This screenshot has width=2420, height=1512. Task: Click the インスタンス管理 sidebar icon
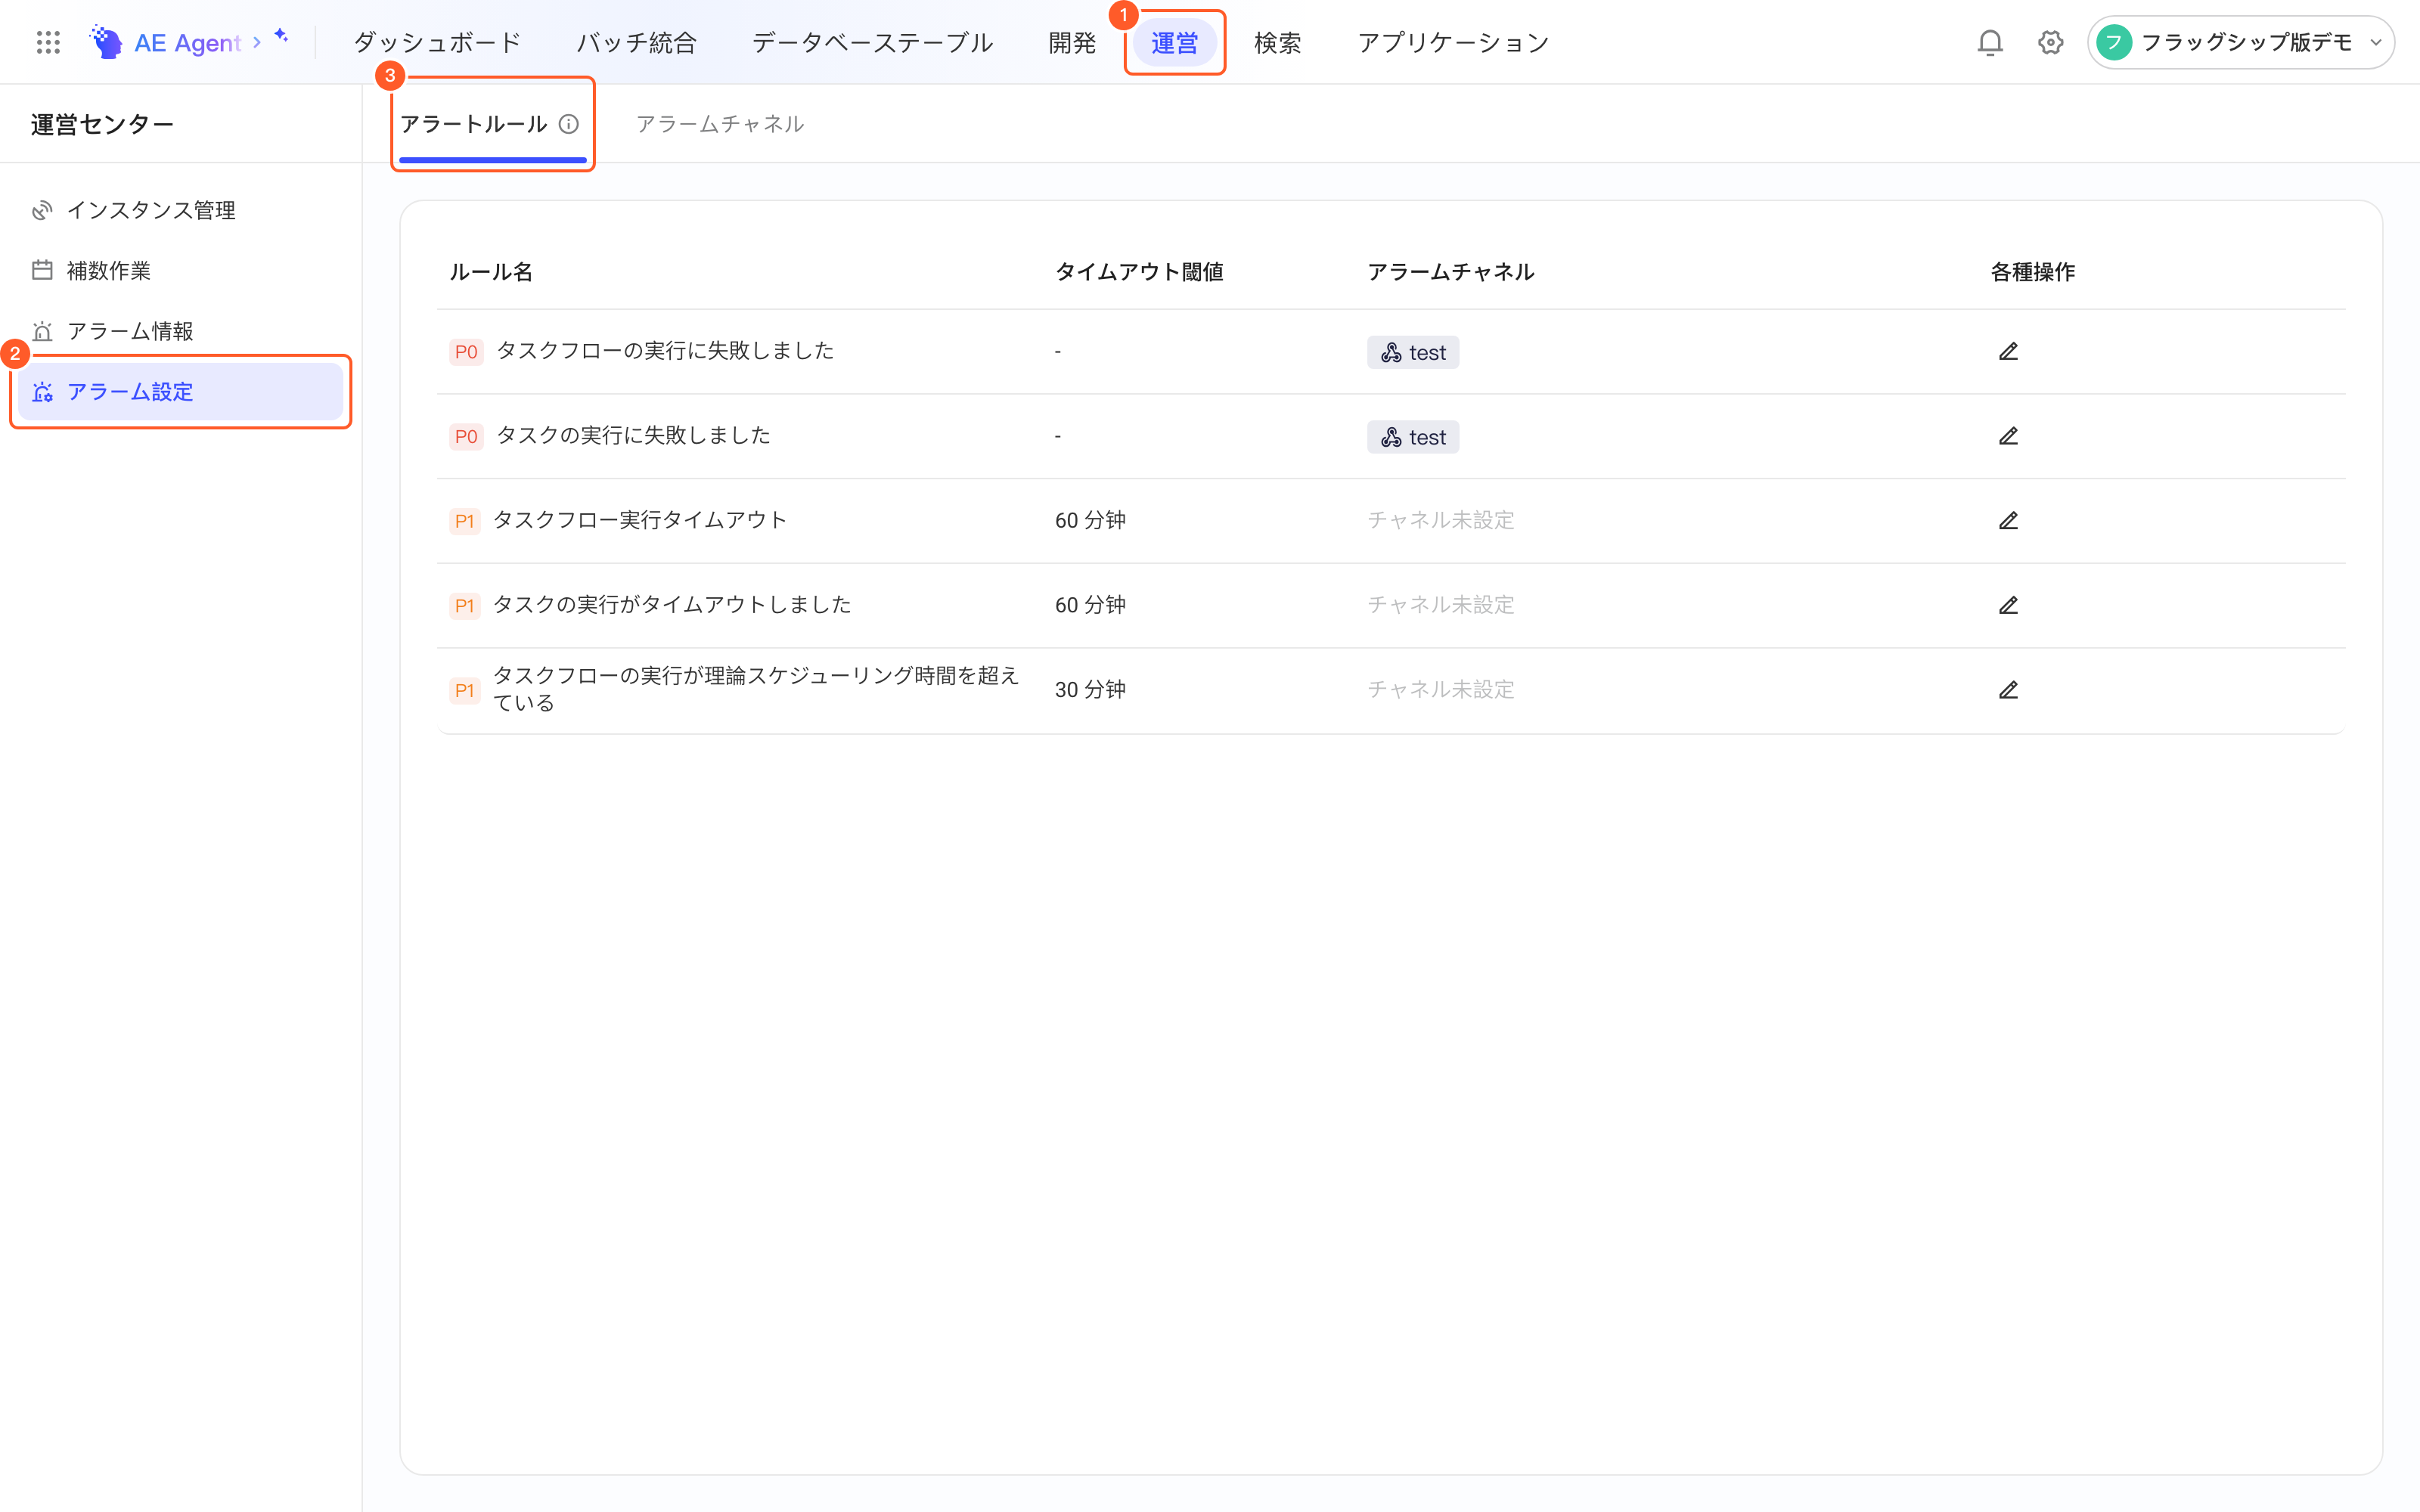click(x=42, y=210)
